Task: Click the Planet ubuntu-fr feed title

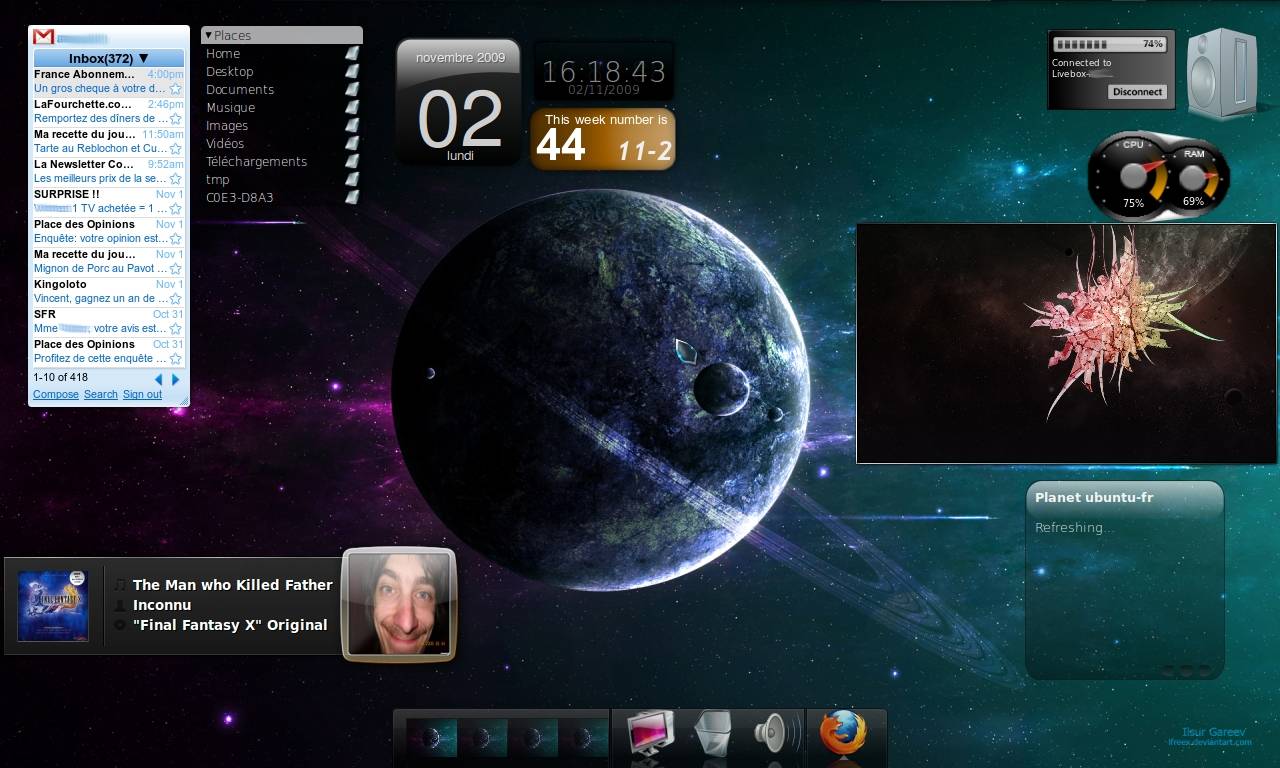Action: (1094, 497)
